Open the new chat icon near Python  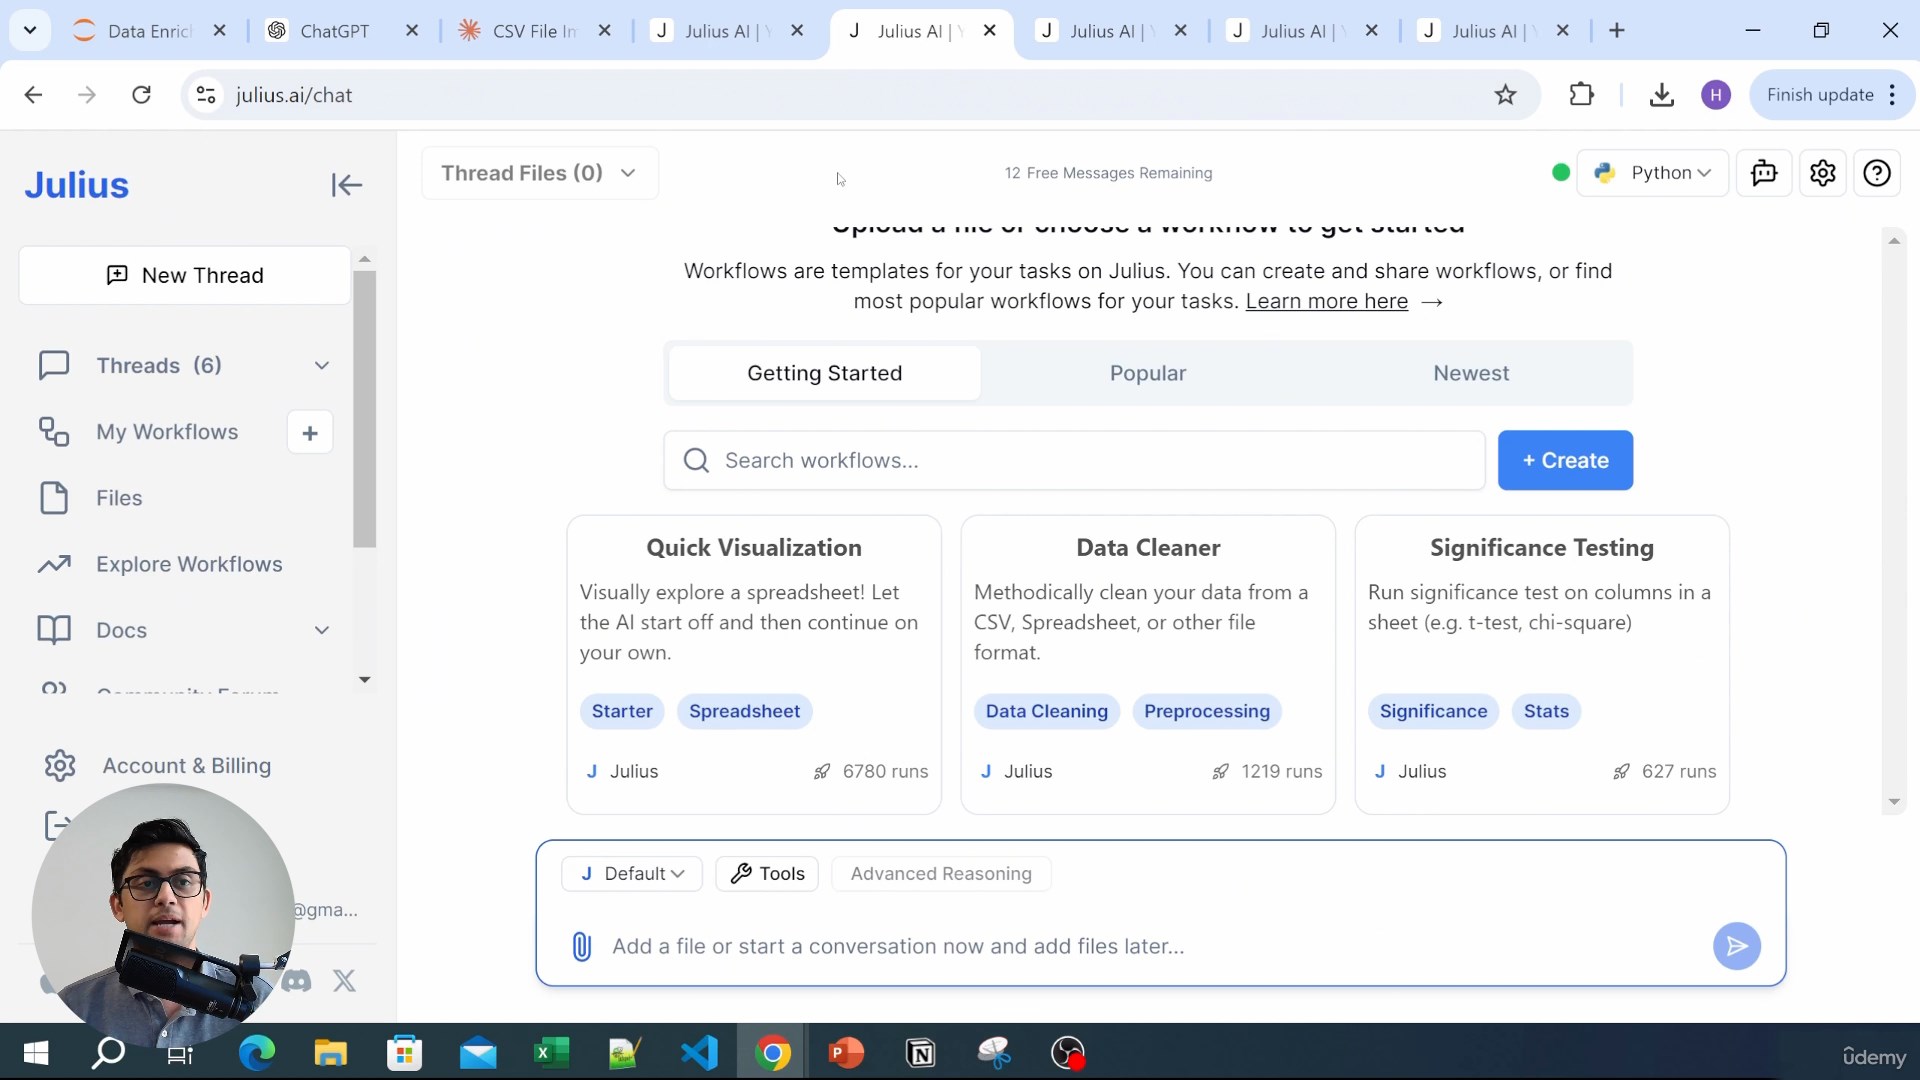point(1764,173)
